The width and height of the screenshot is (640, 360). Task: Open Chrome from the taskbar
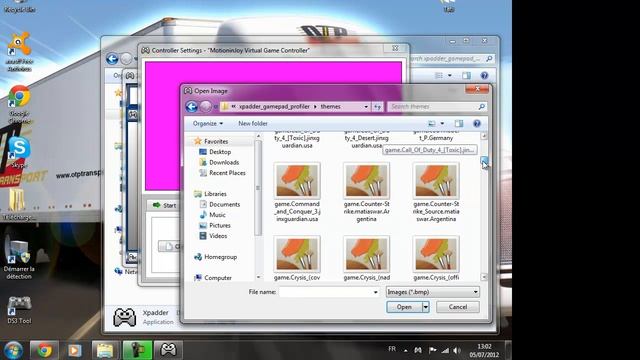[44, 350]
